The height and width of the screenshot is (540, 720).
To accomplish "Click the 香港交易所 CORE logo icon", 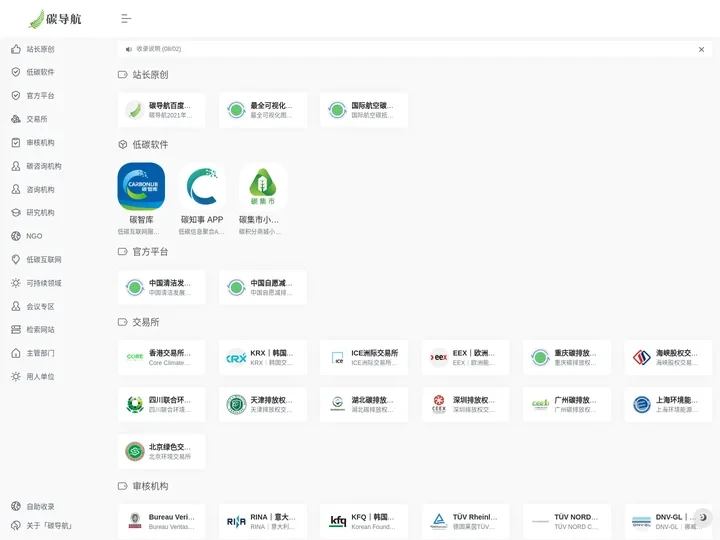I will 135,357.
